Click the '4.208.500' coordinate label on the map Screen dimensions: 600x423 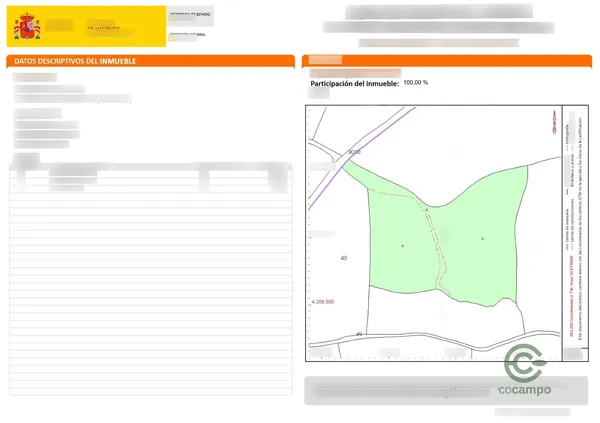coord(323,302)
